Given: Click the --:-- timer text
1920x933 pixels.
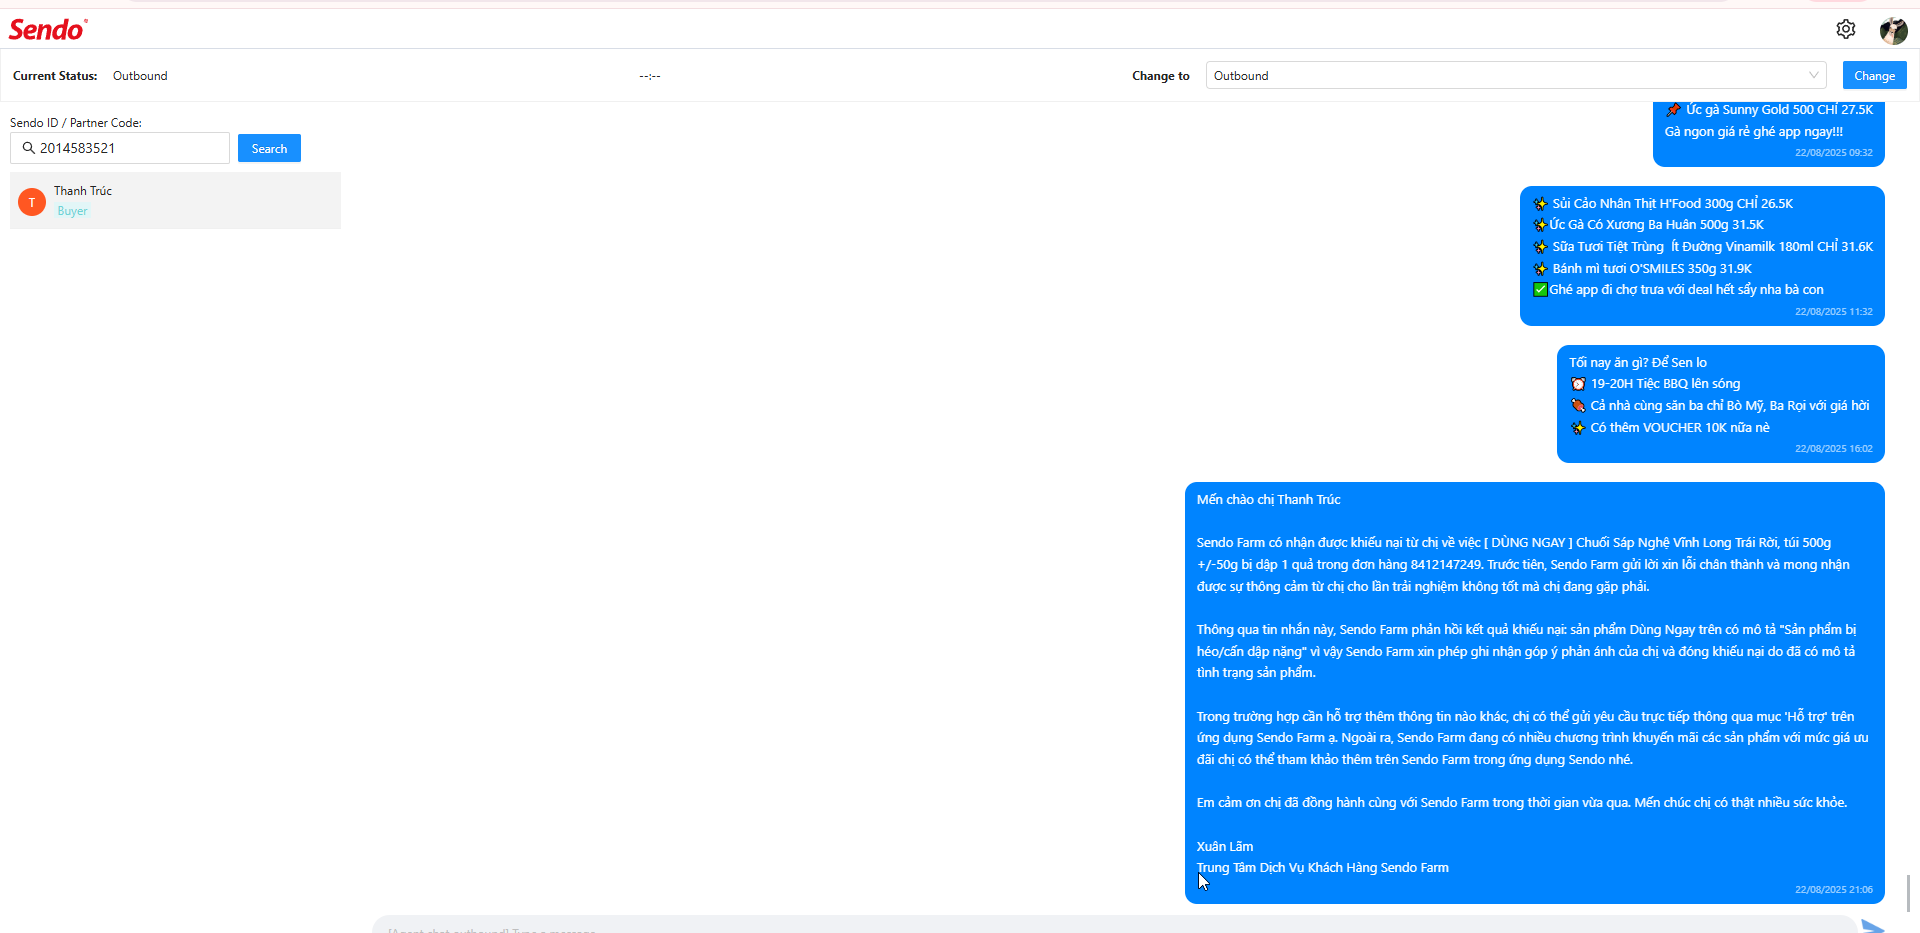Looking at the screenshot, I should (x=650, y=76).
